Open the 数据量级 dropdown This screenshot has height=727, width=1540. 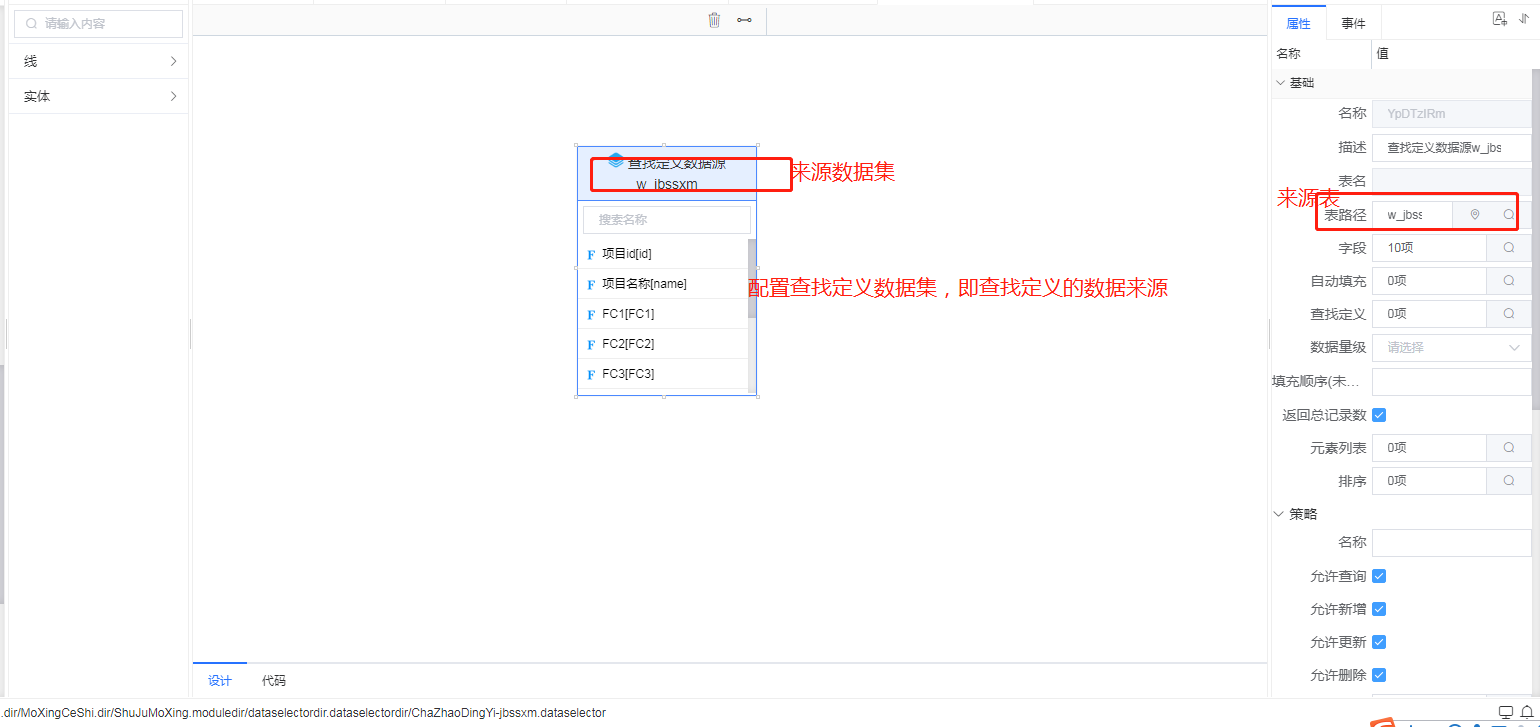pyautogui.click(x=1451, y=348)
